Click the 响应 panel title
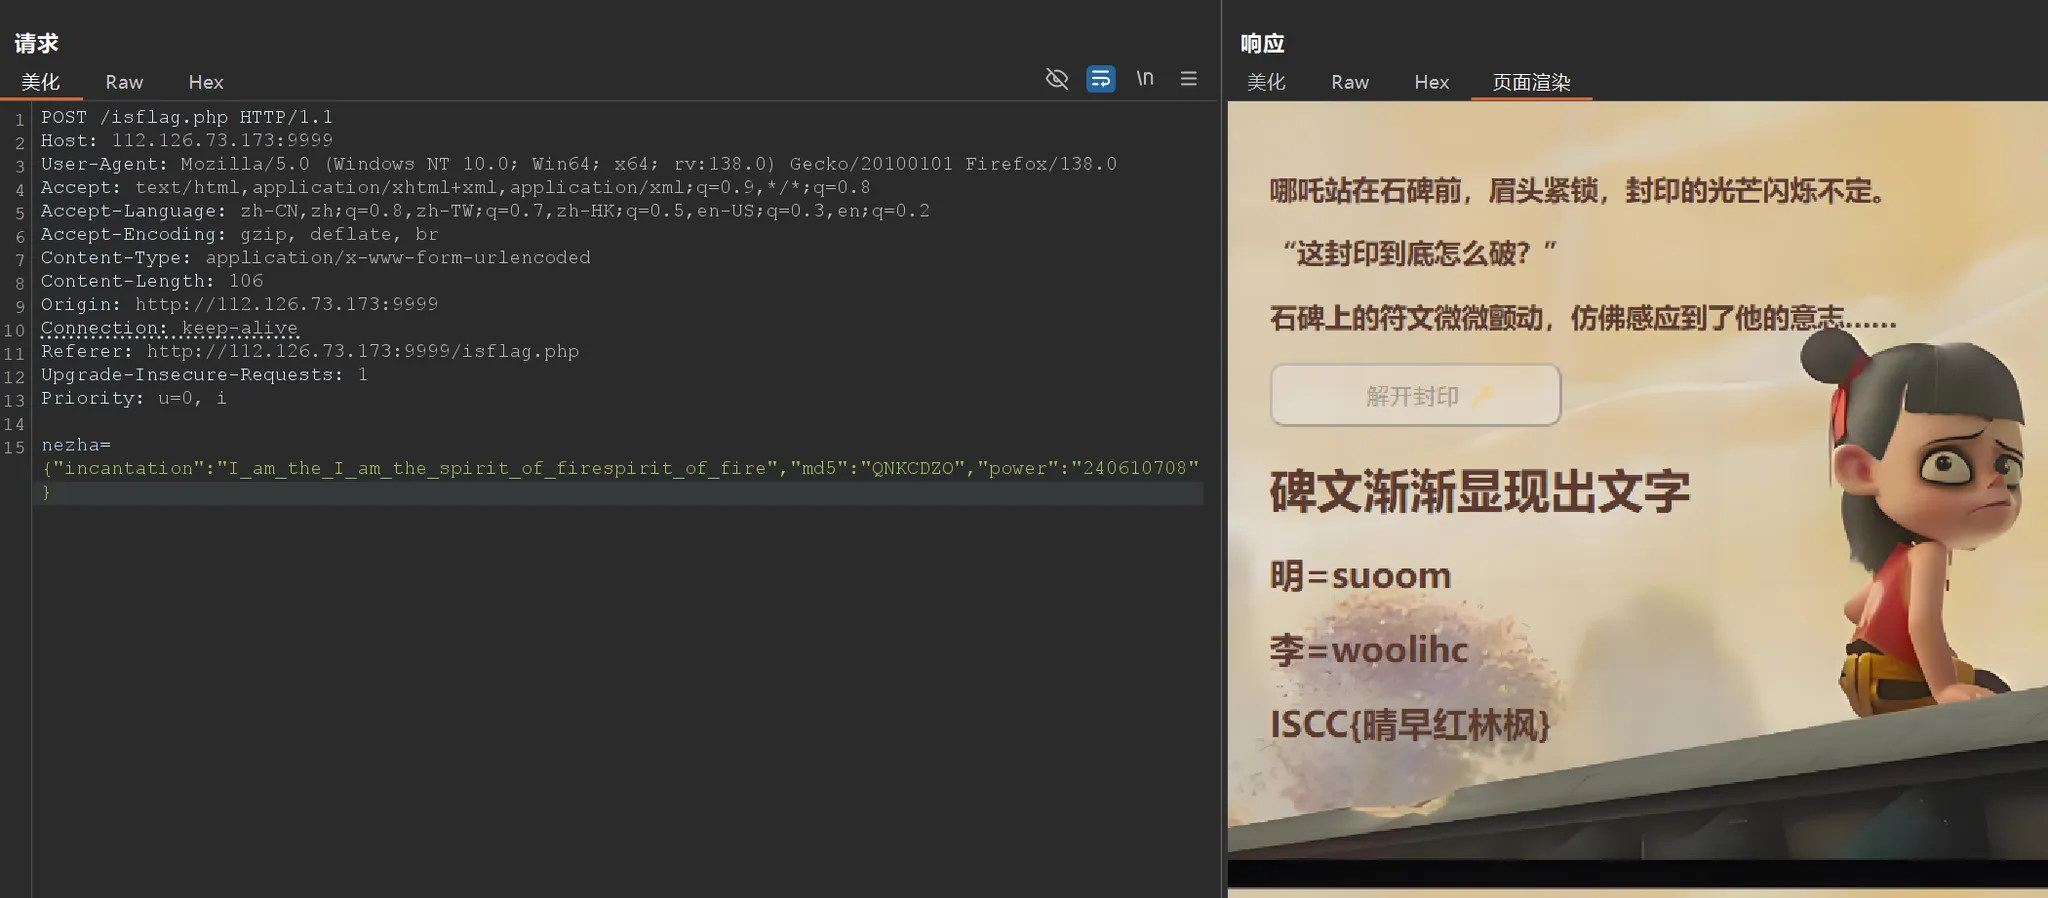This screenshot has height=898, width=2048. [1262, 43]
